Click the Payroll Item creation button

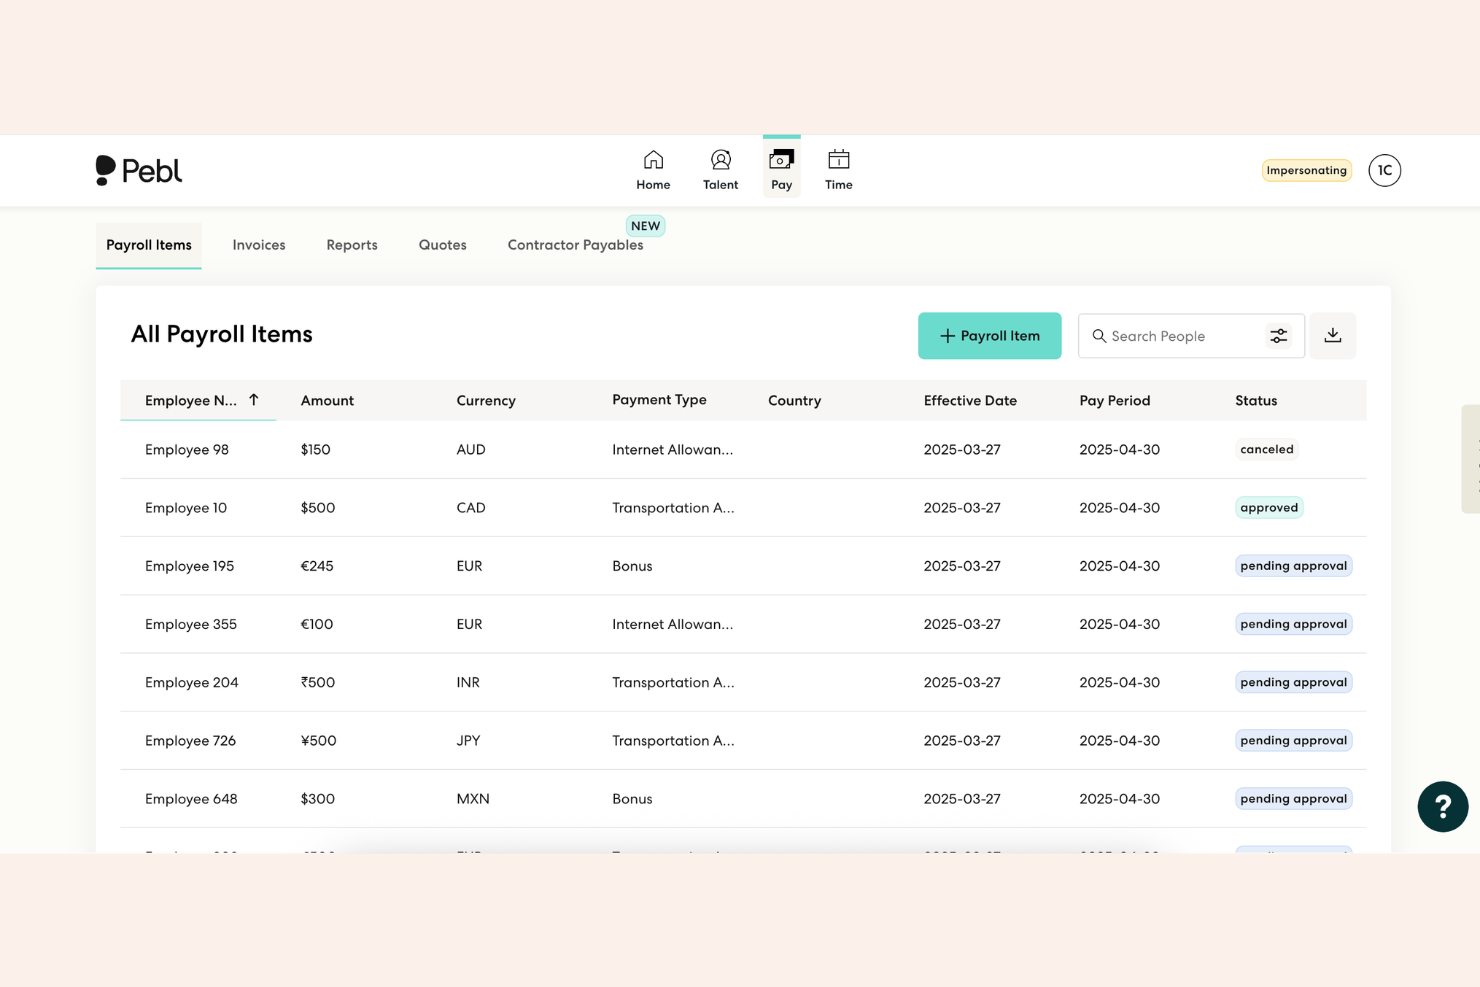pos(989,336)
